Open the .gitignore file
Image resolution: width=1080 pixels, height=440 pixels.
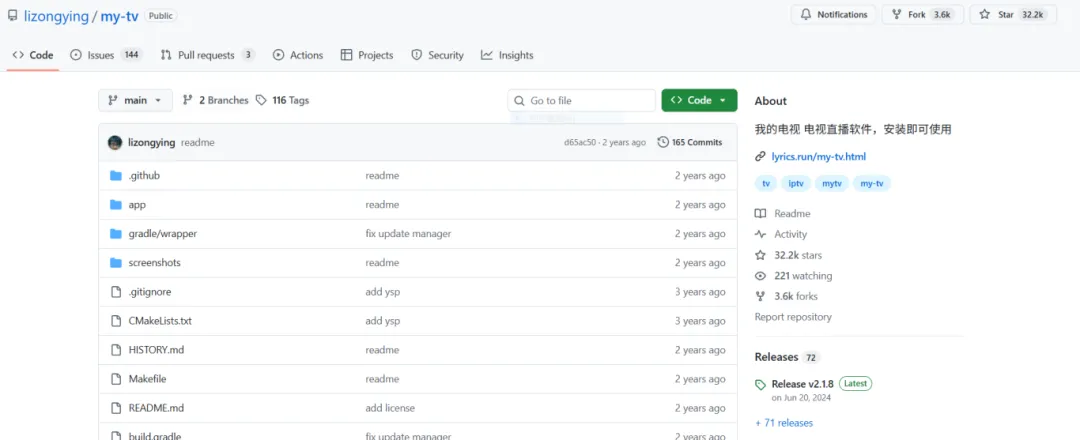tap(149, 292)
